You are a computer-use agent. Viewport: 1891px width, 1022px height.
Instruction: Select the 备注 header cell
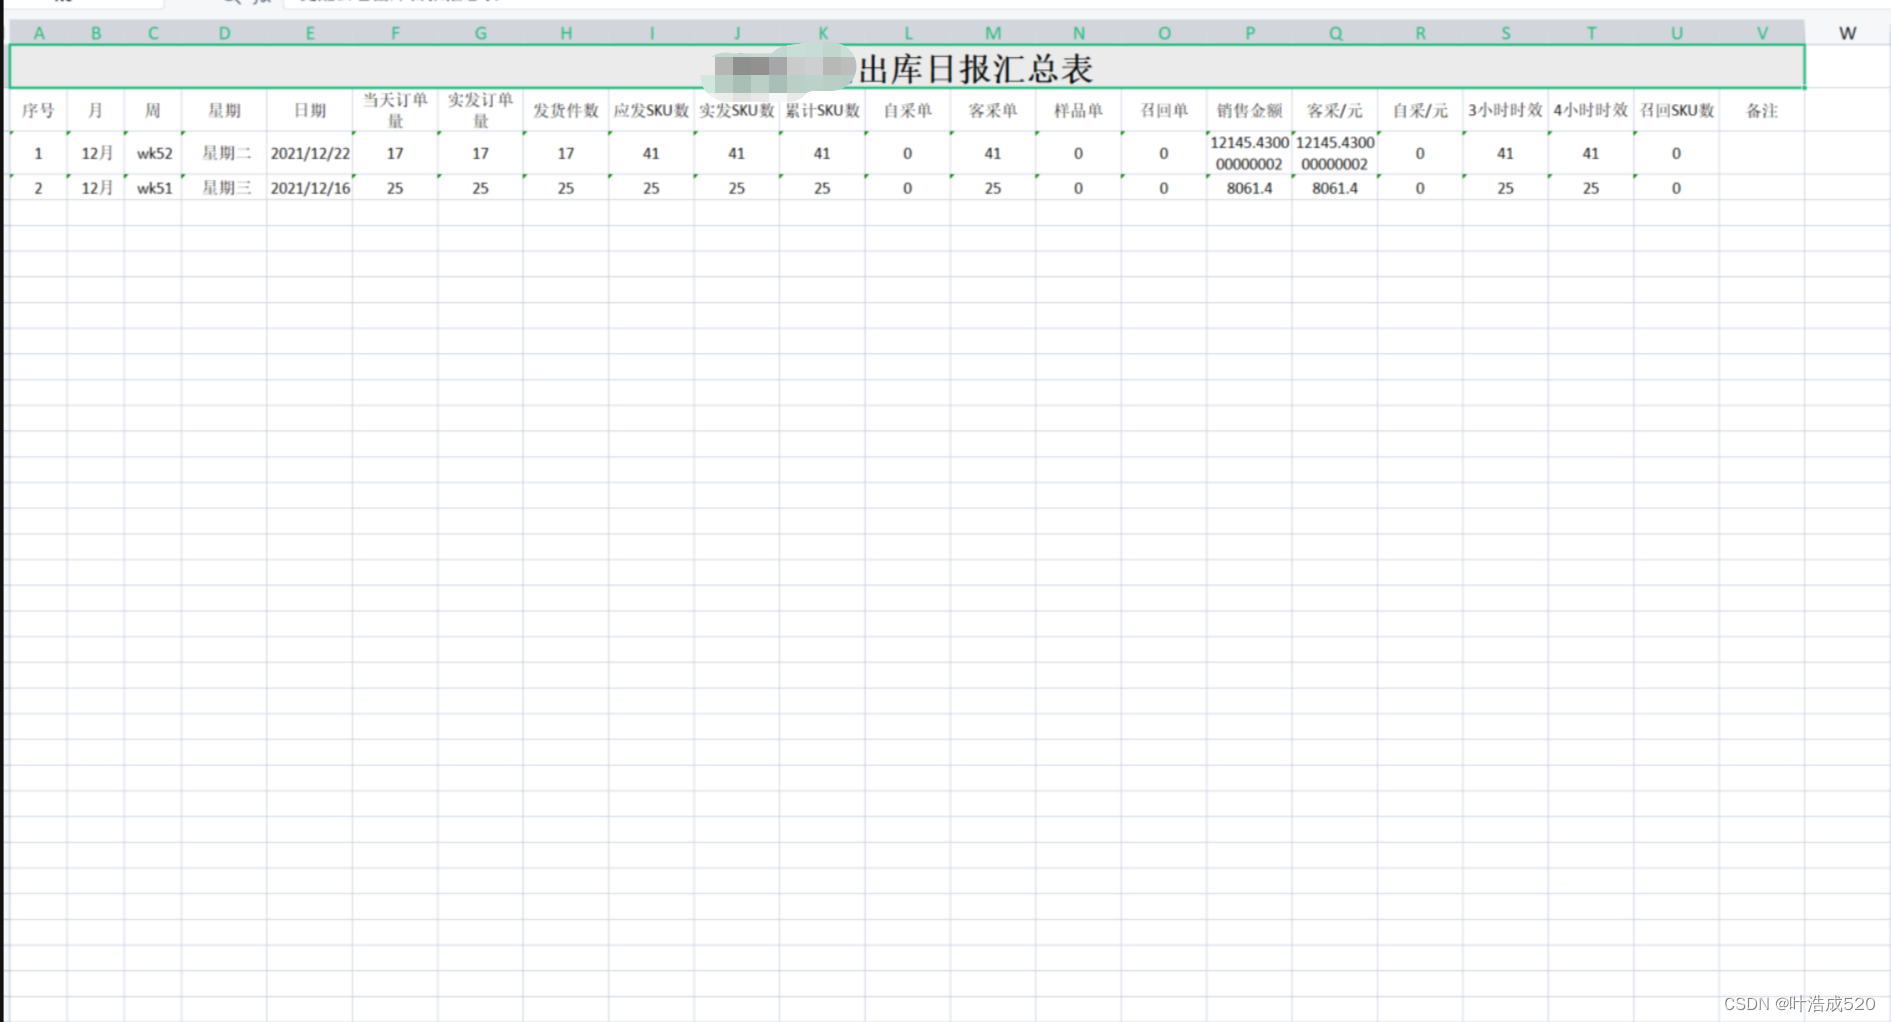coord(1762,110)
